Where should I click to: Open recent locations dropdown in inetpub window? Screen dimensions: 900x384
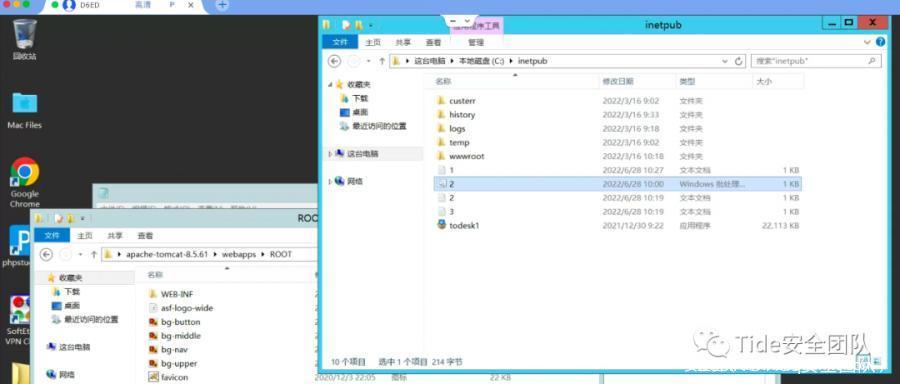[x=368, y=61]
